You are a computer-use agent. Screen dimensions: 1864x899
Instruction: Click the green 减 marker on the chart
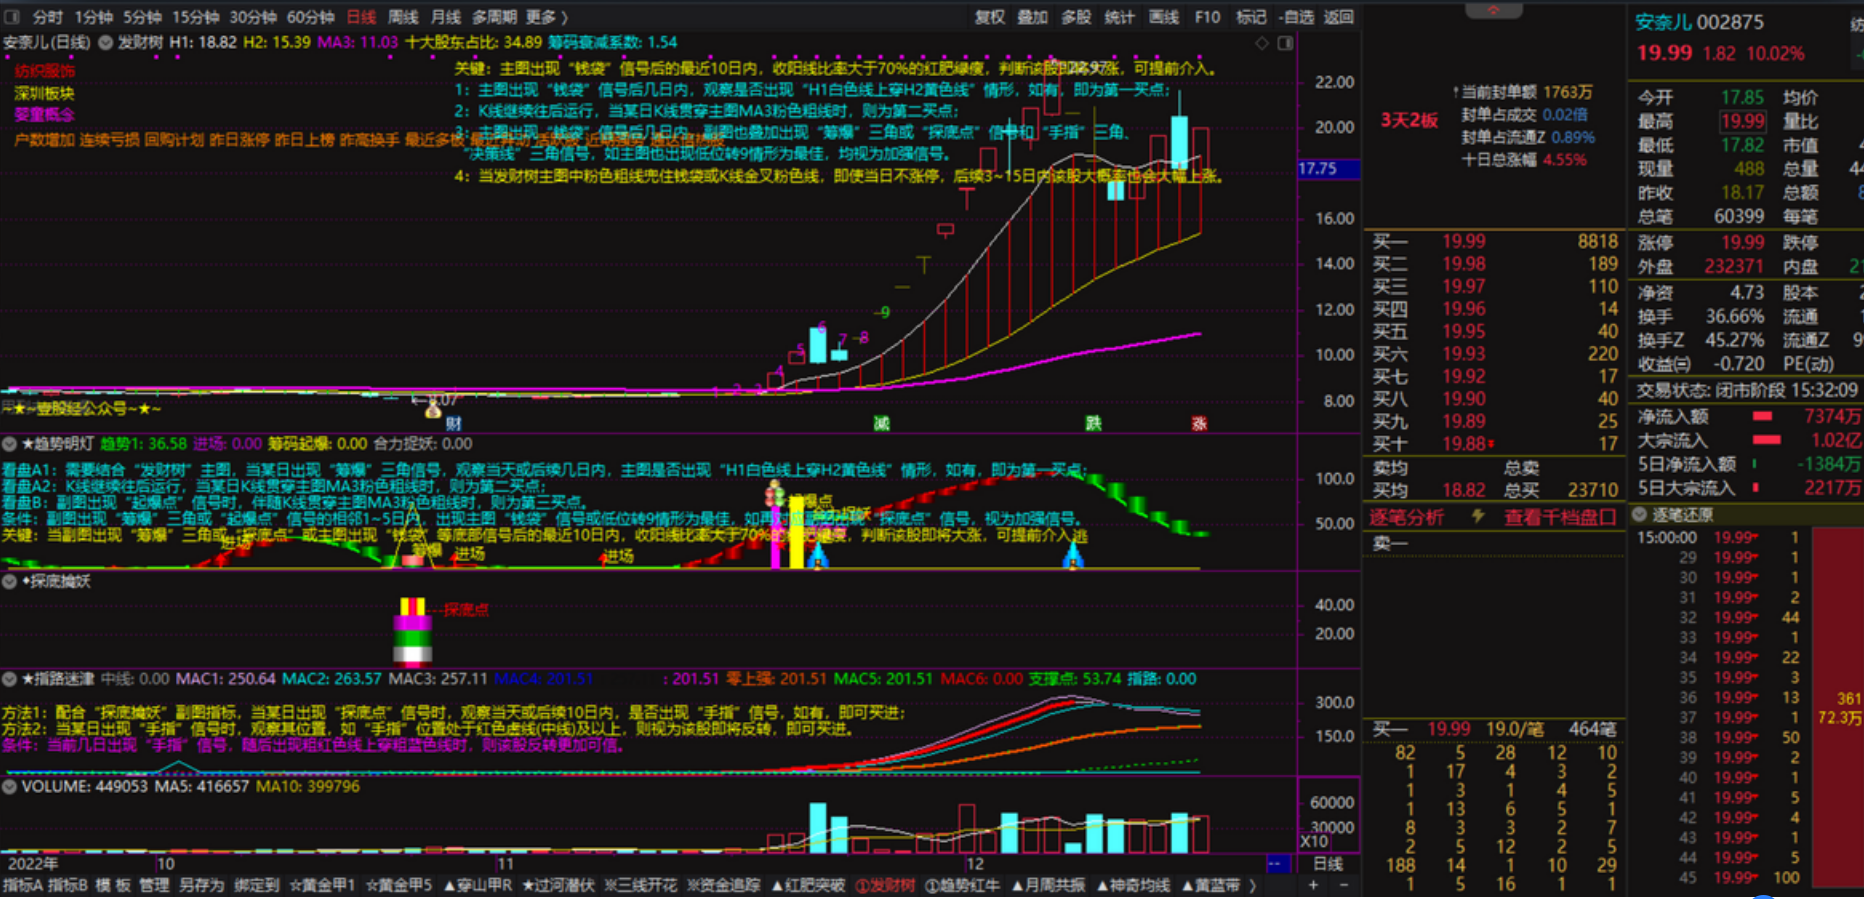pyautogui.click(x=881, y=423)
